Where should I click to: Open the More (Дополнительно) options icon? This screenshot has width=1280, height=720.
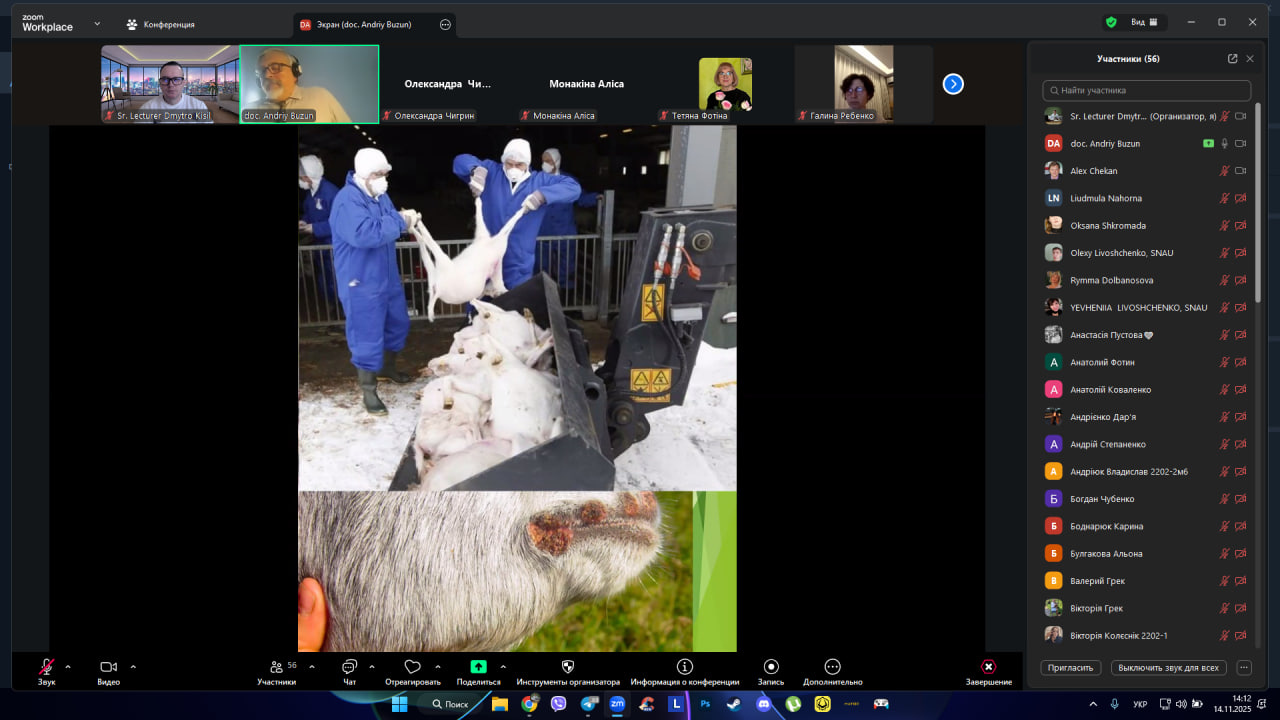832,667
